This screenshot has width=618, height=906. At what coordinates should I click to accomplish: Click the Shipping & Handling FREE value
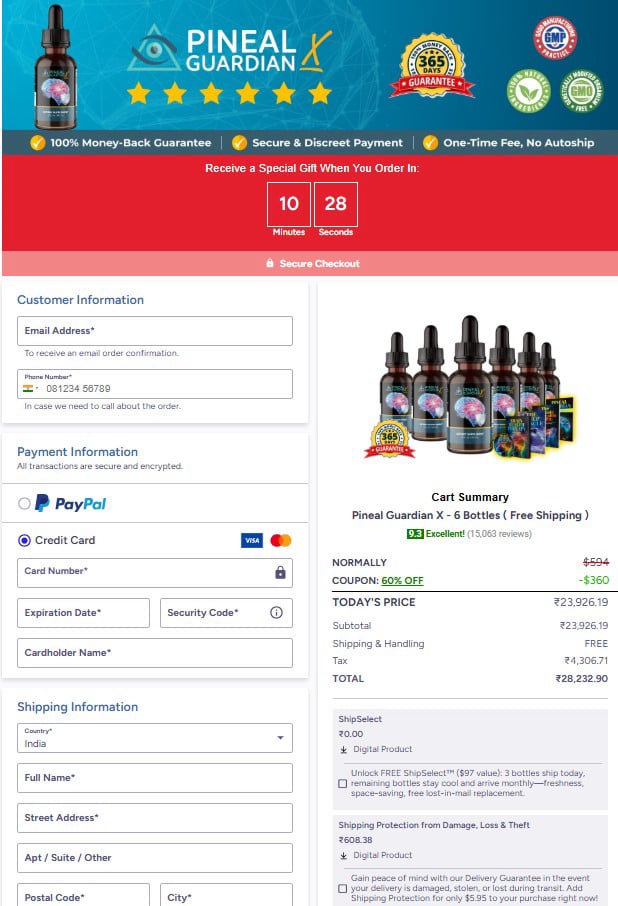[x=596, y=643]
